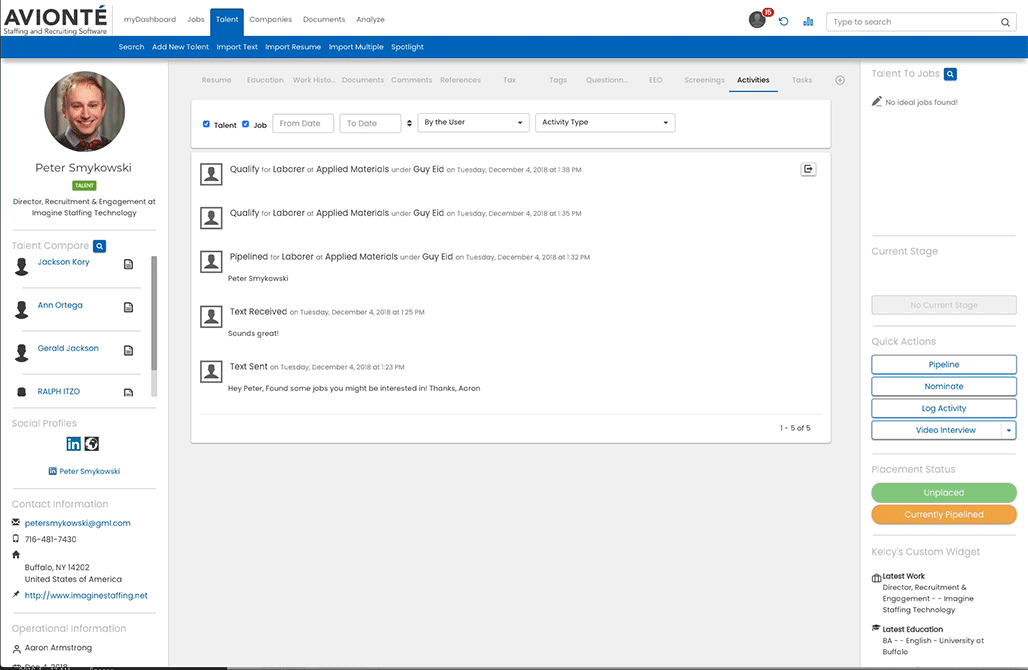
Task: Click the Latest Work briefcase icon
Action: 877,578
